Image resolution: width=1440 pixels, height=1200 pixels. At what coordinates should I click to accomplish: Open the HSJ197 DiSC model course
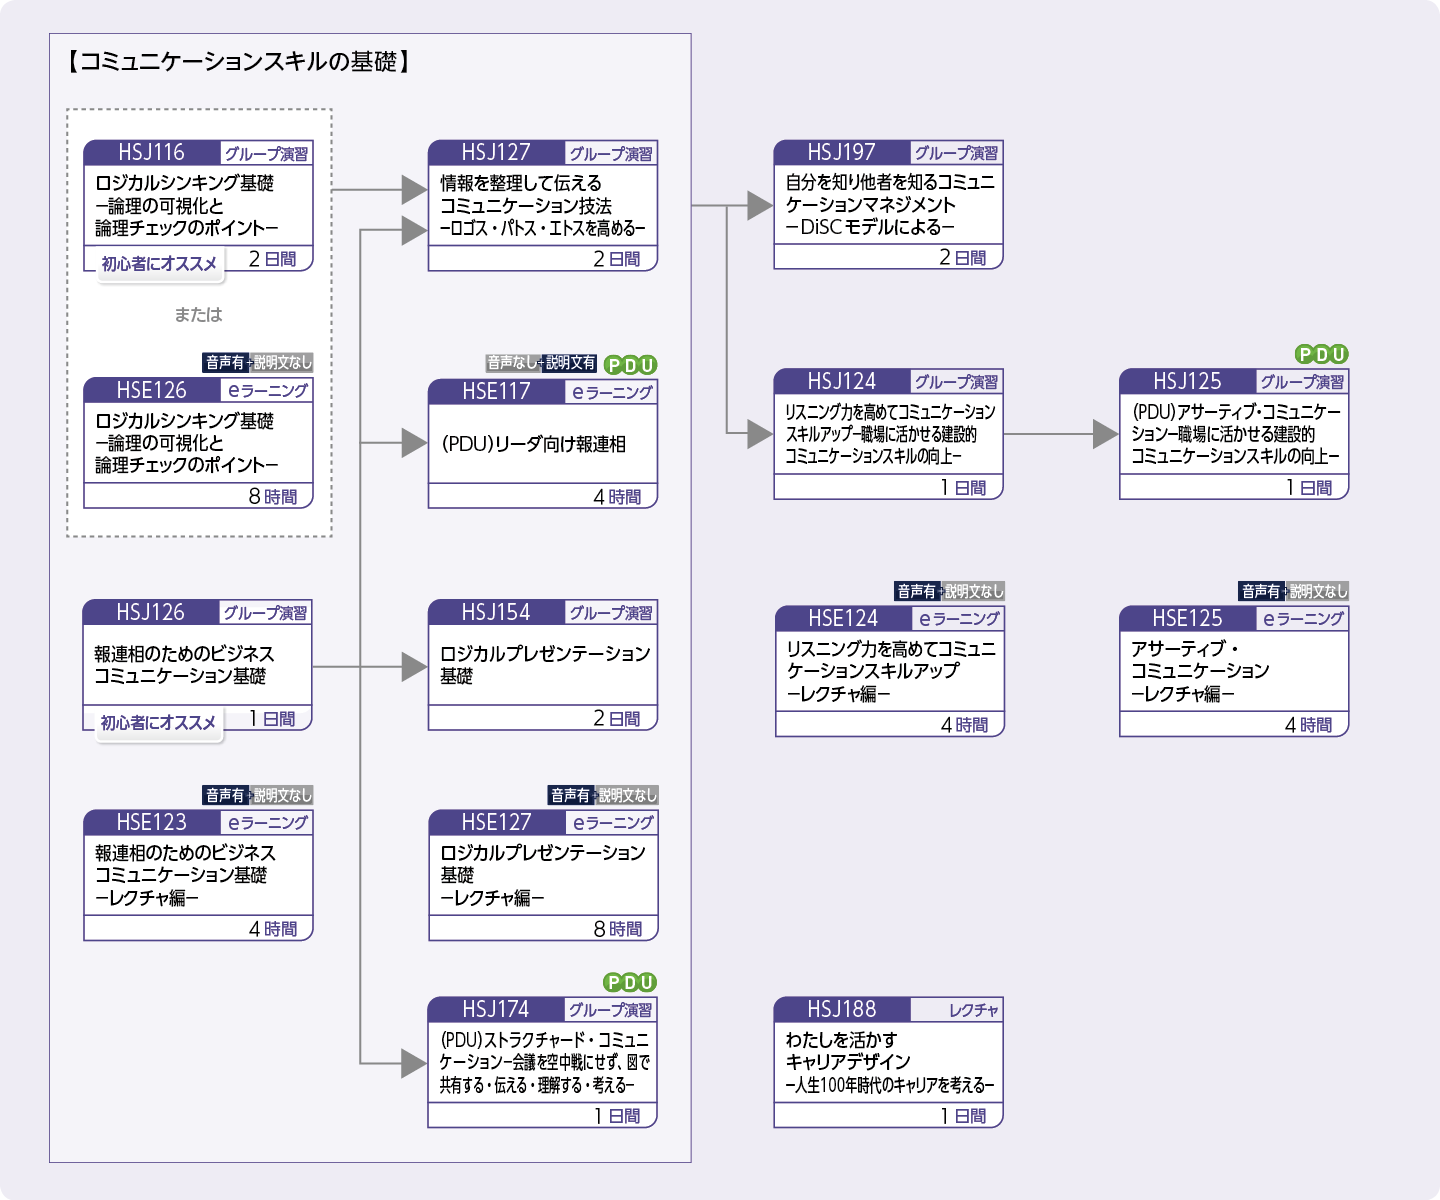pyautogui.click(x=888, y=205)
